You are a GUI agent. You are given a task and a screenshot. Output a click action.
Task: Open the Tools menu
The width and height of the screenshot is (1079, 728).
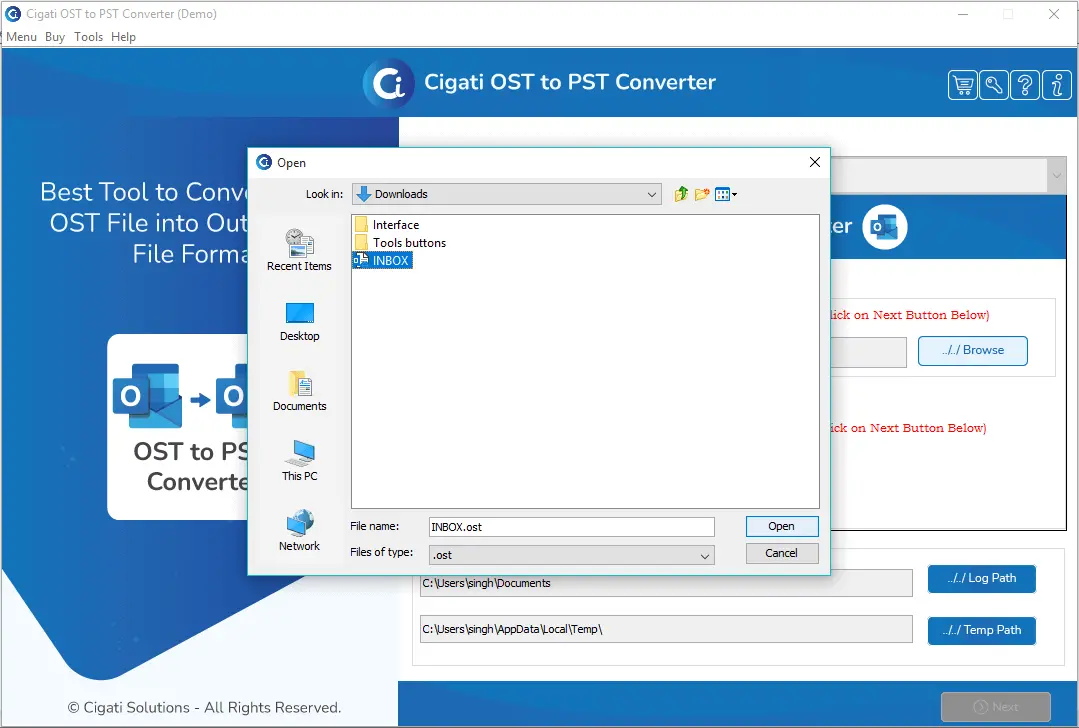(x=89, y=37)
